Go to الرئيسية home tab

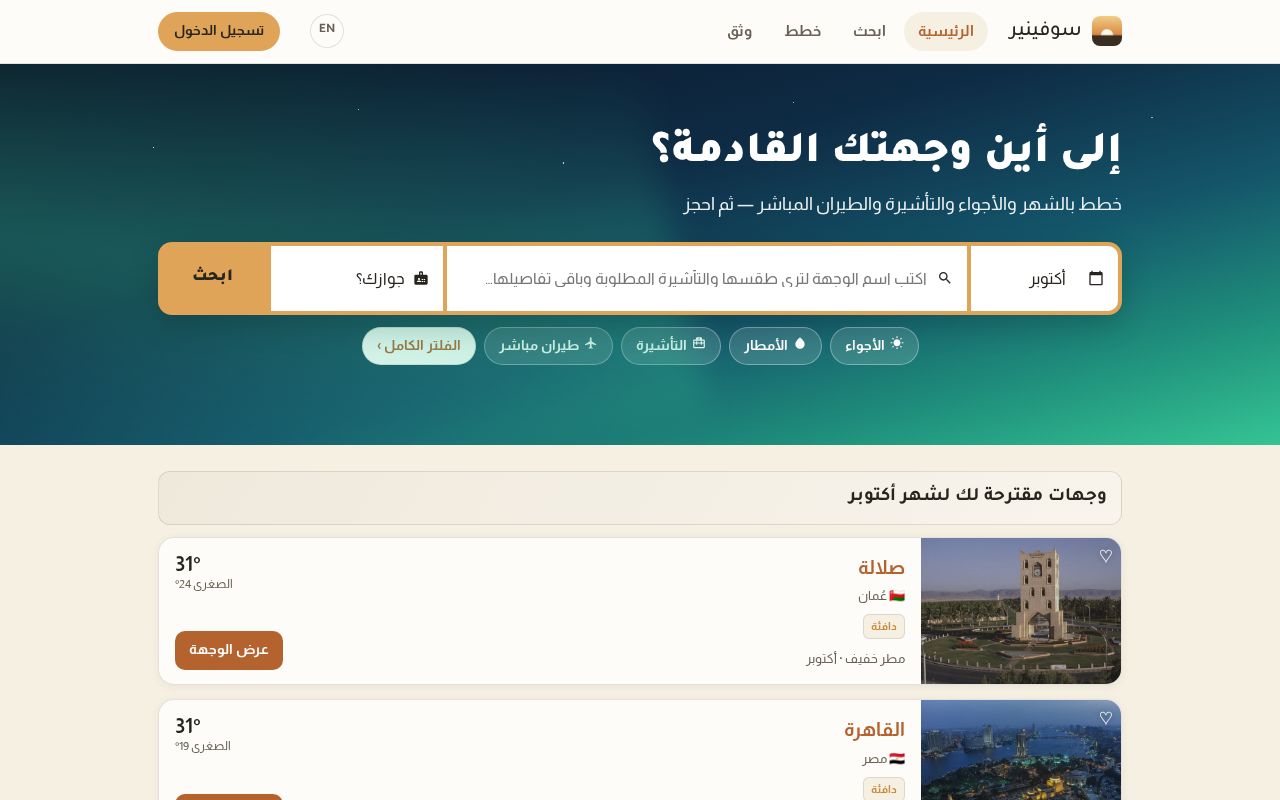(x=946, y=31)
